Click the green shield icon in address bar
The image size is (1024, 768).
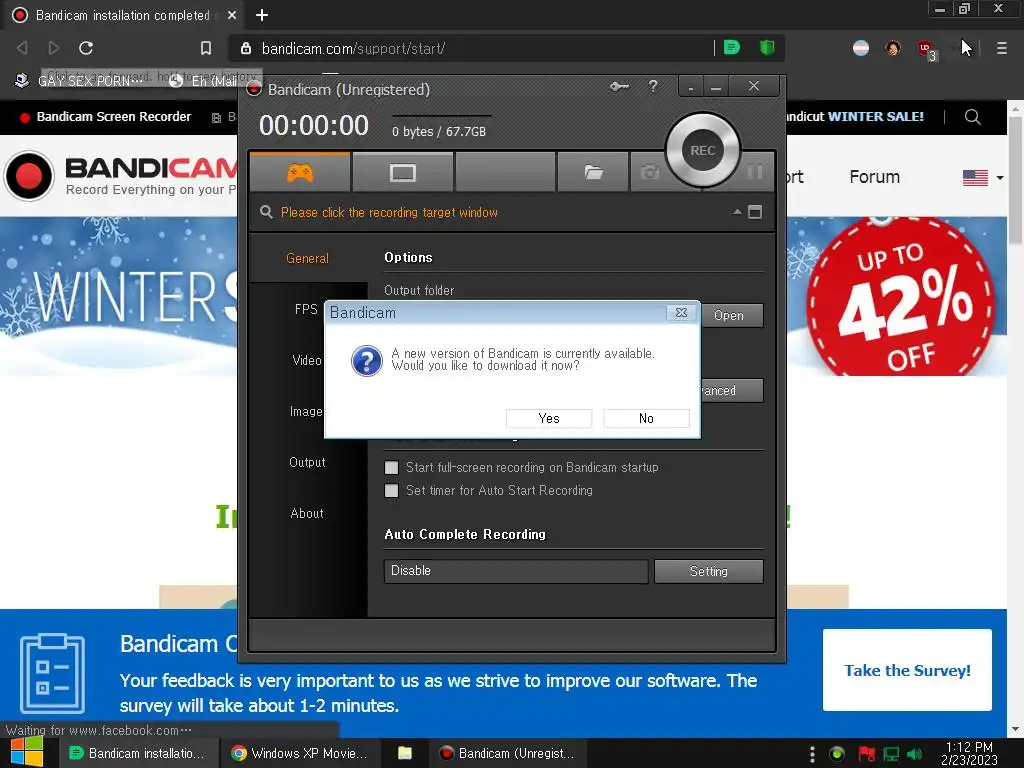(767, 47)
